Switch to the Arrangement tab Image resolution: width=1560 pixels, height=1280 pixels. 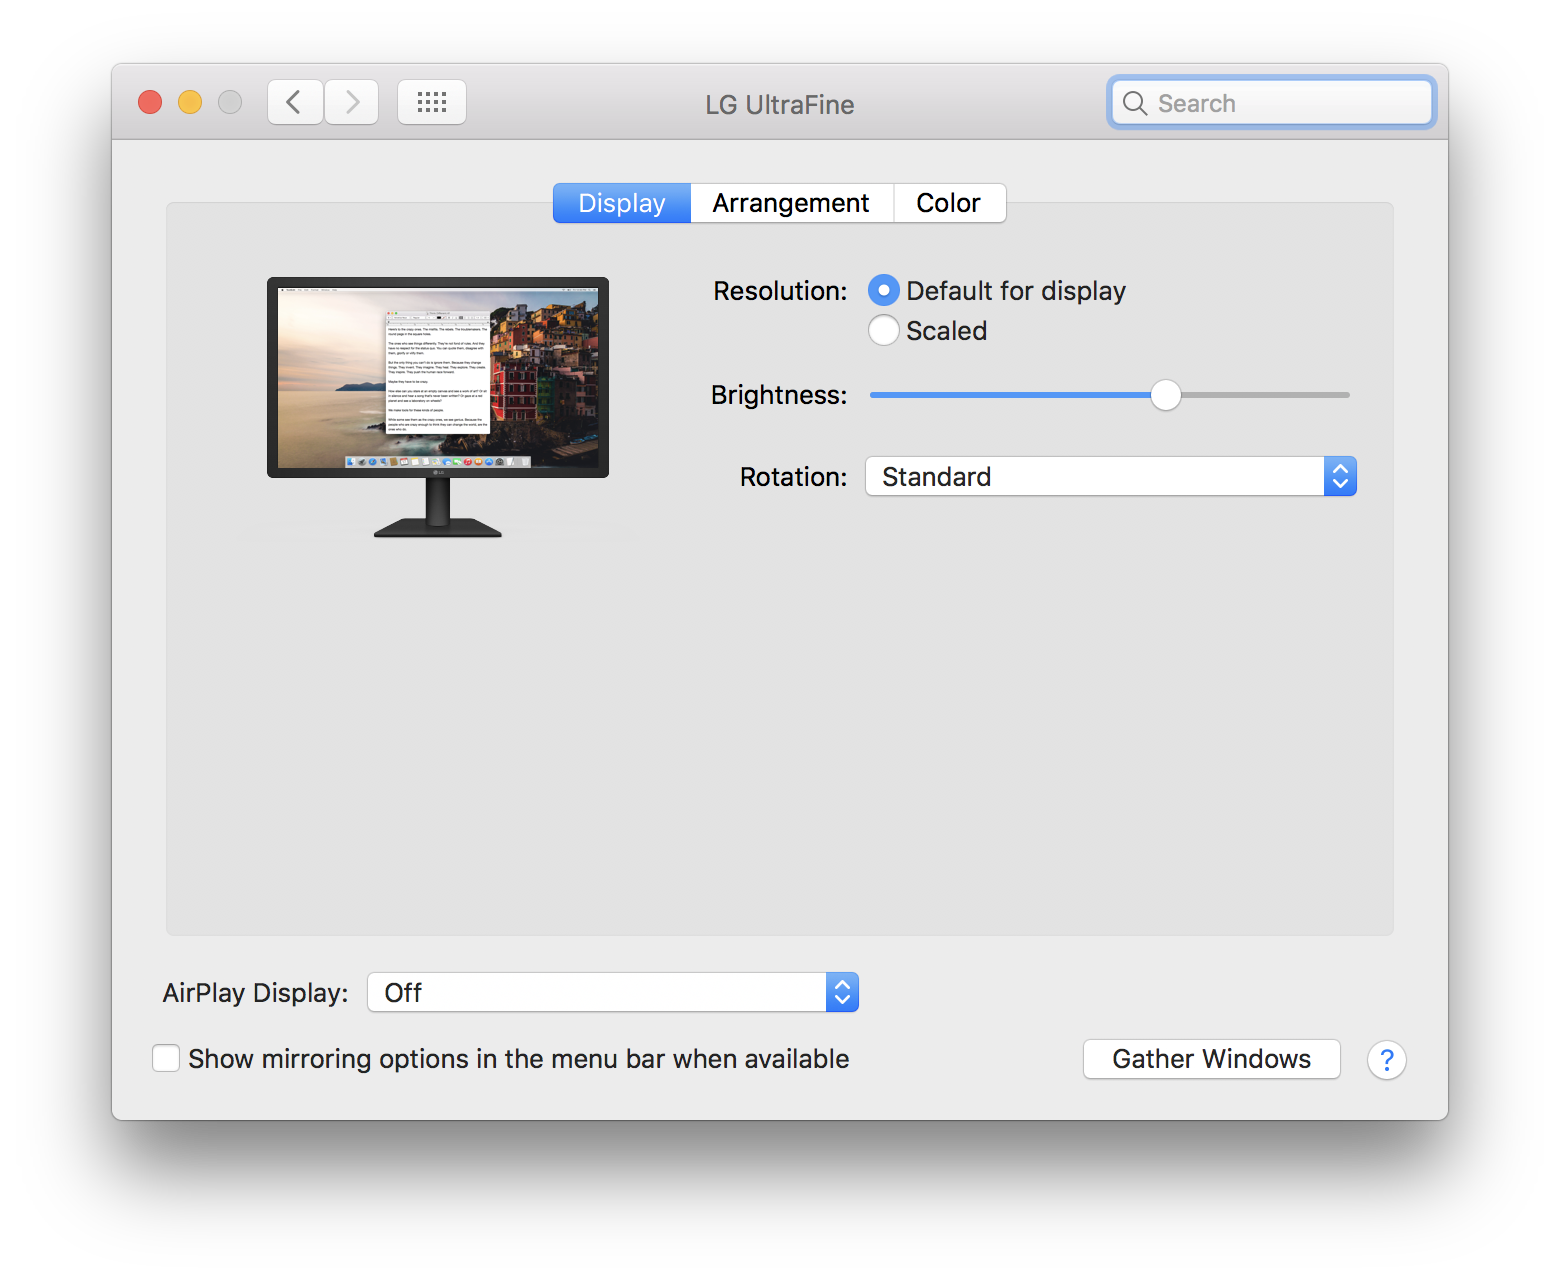(791, 203)
